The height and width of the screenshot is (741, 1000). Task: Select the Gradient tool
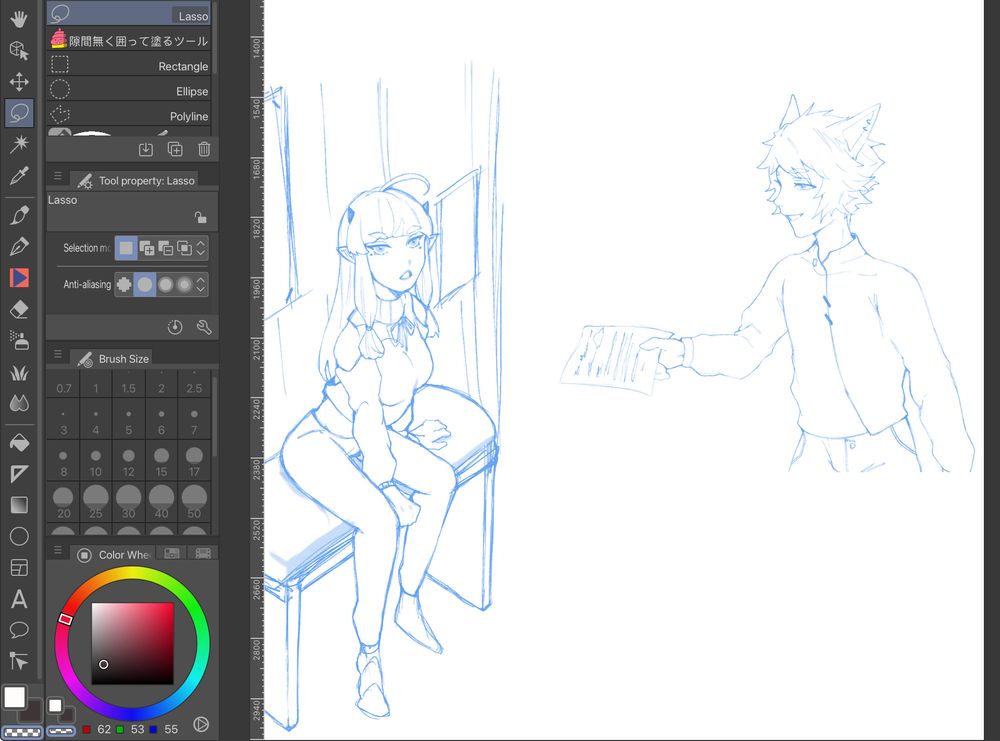tap(19, 505)
